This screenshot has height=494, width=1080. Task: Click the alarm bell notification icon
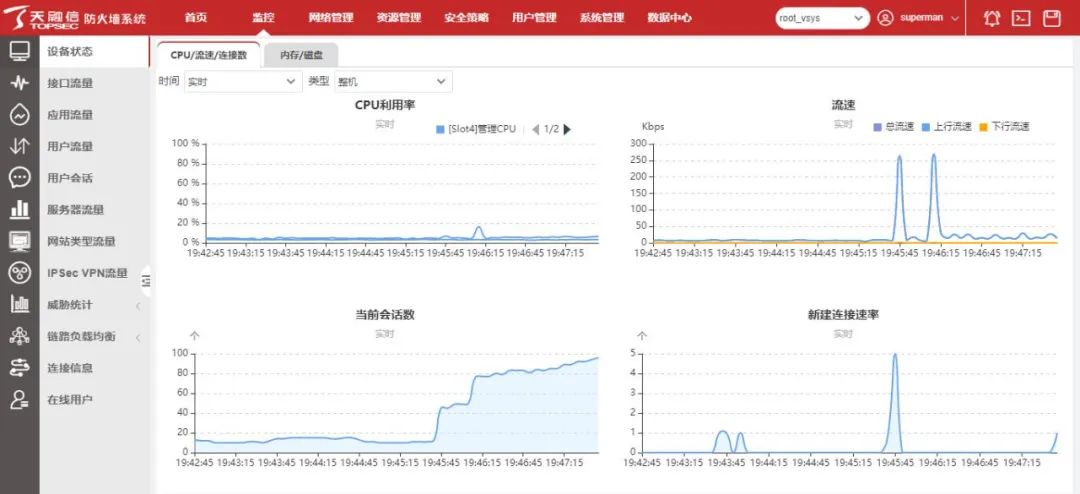[x=991, y=18]
